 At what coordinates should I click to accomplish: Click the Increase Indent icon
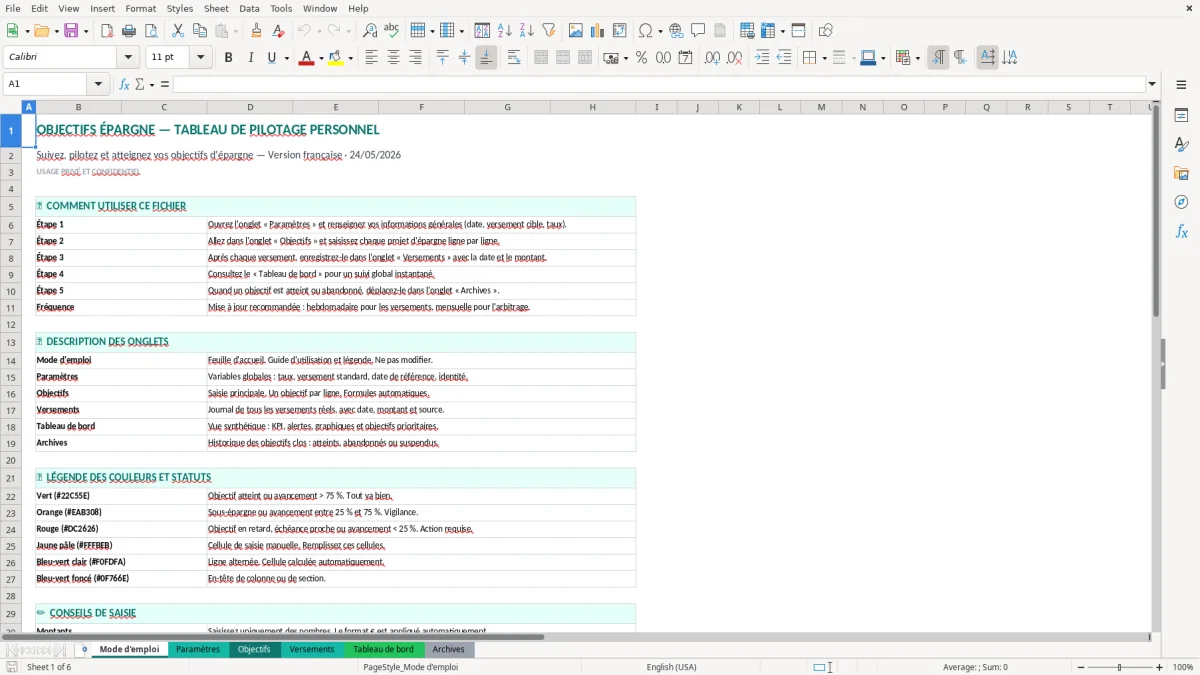(x=762, y=58)
